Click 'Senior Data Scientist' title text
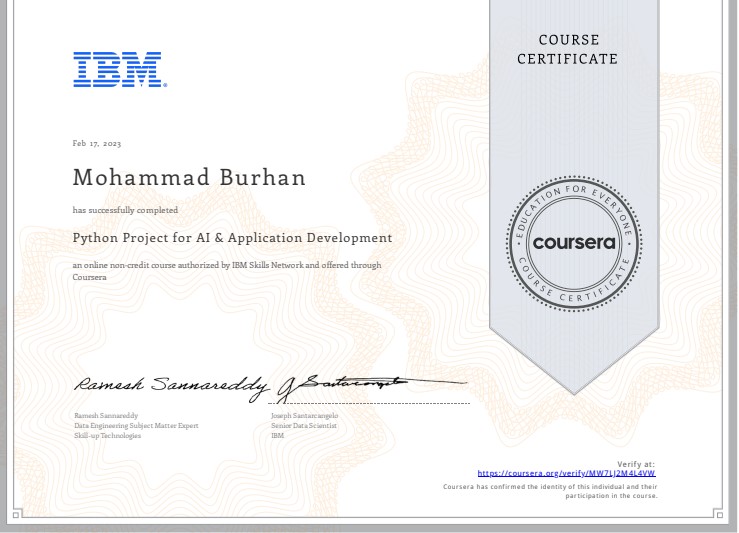739x533 pixels. click(304, 426)
